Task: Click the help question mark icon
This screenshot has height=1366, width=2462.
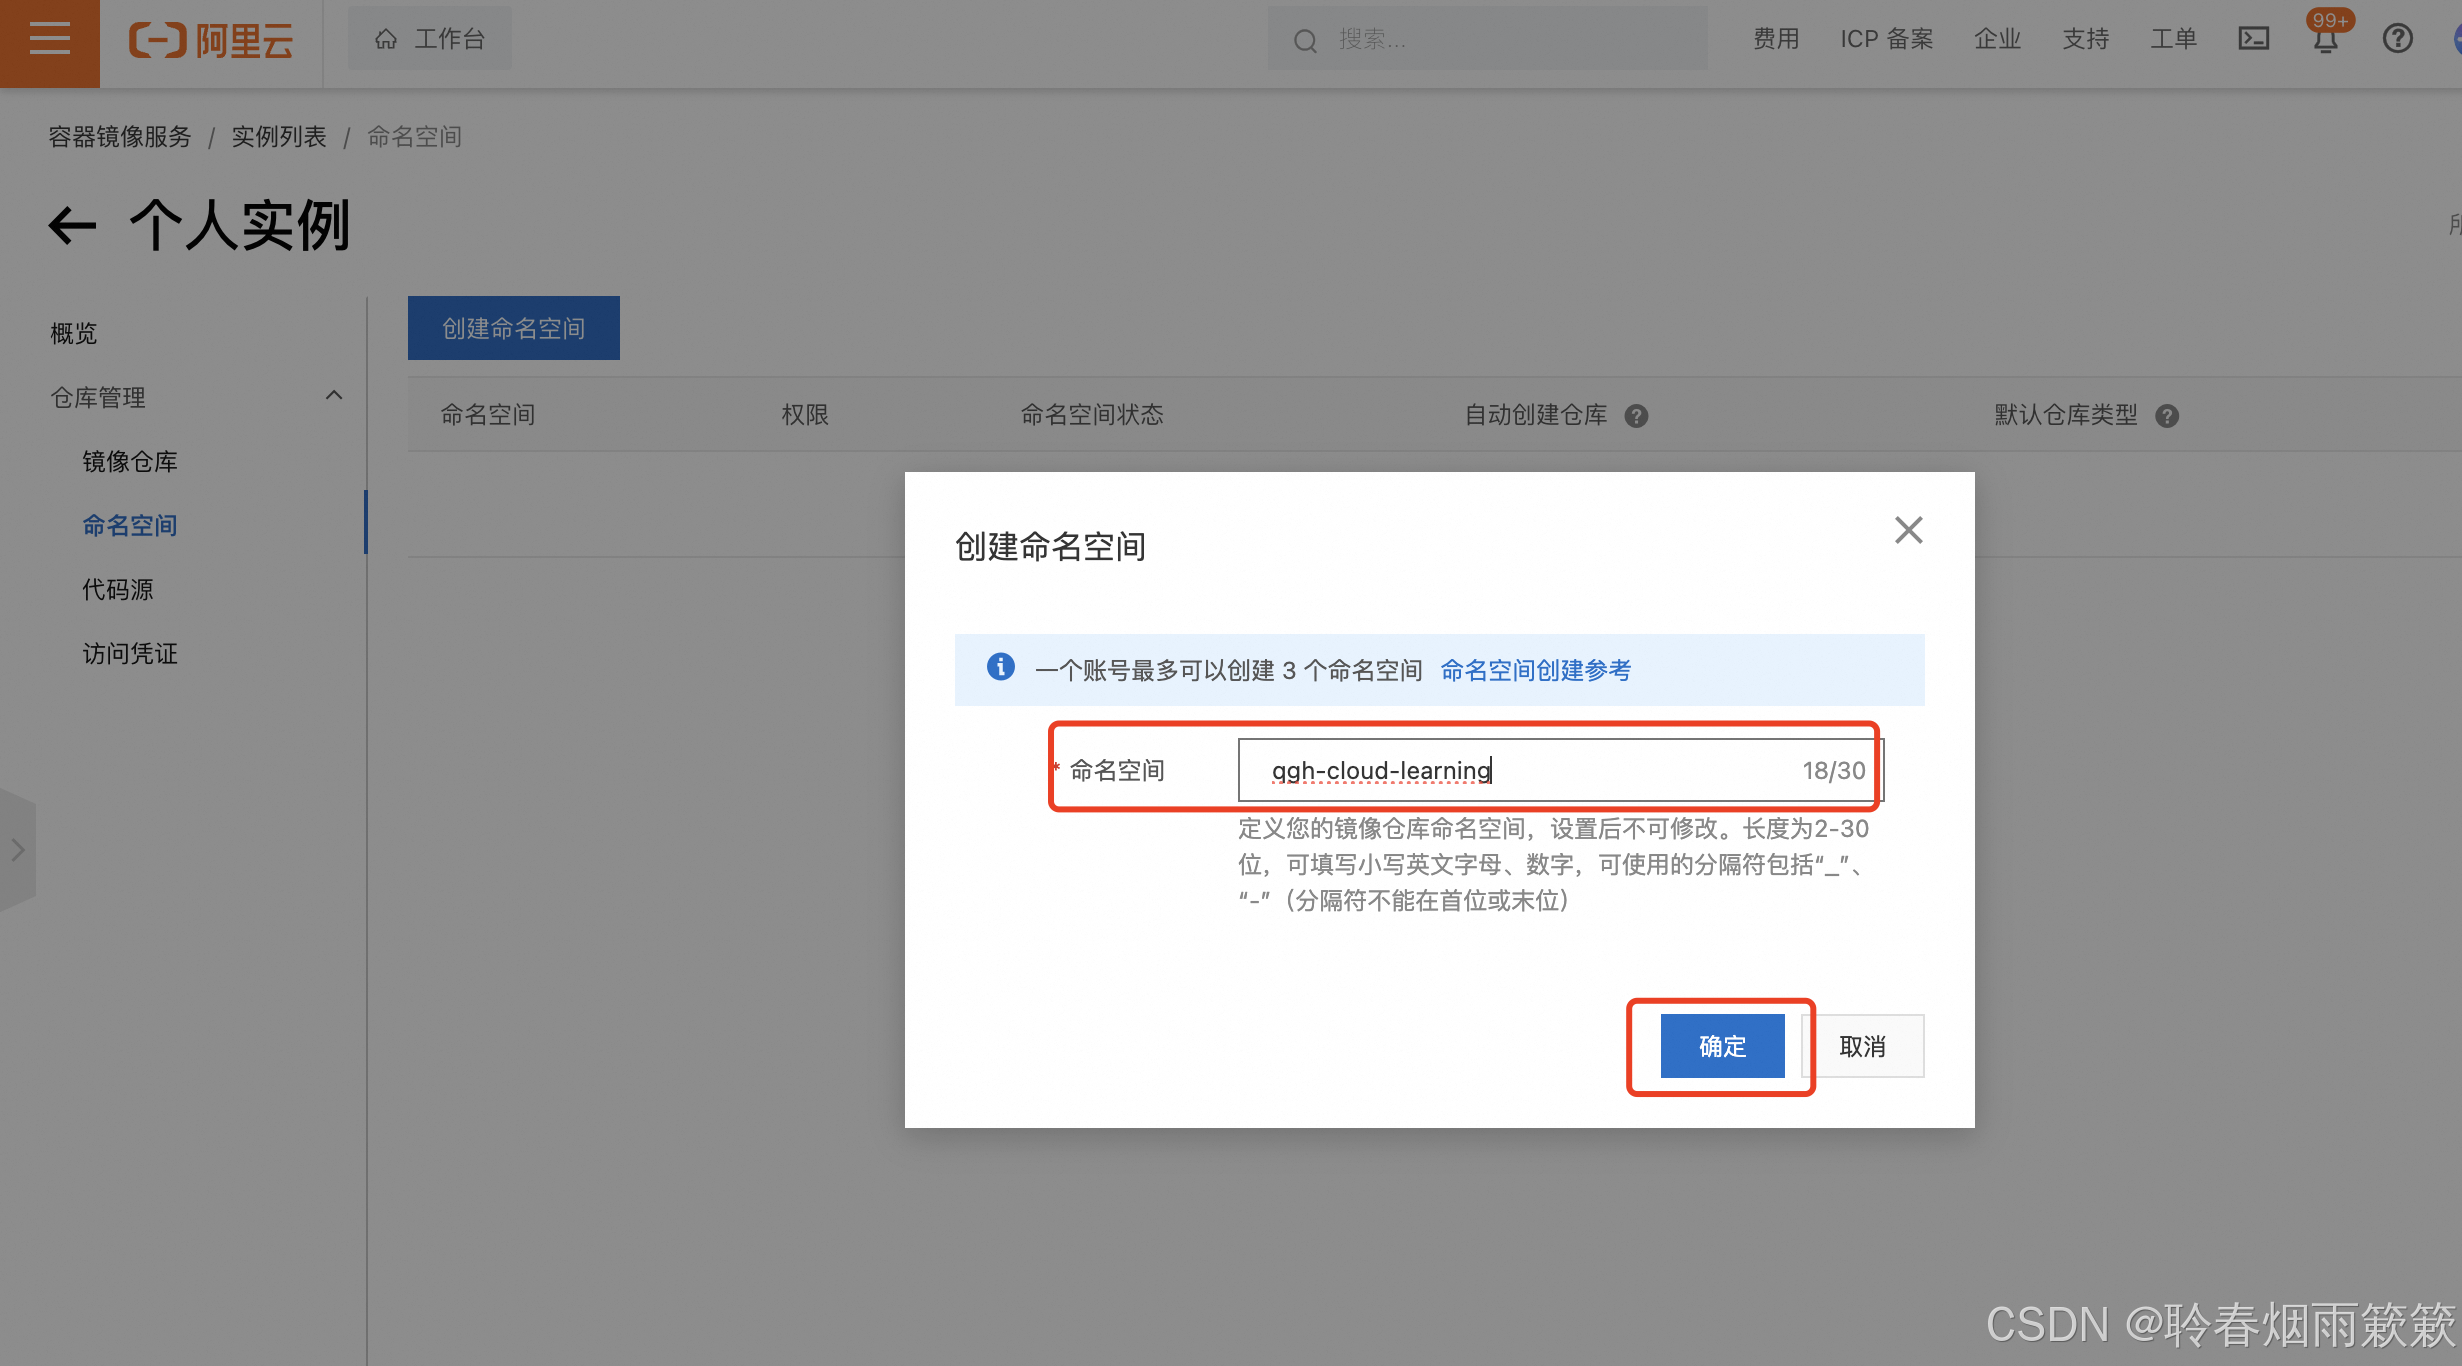Action: point(2397,39)
